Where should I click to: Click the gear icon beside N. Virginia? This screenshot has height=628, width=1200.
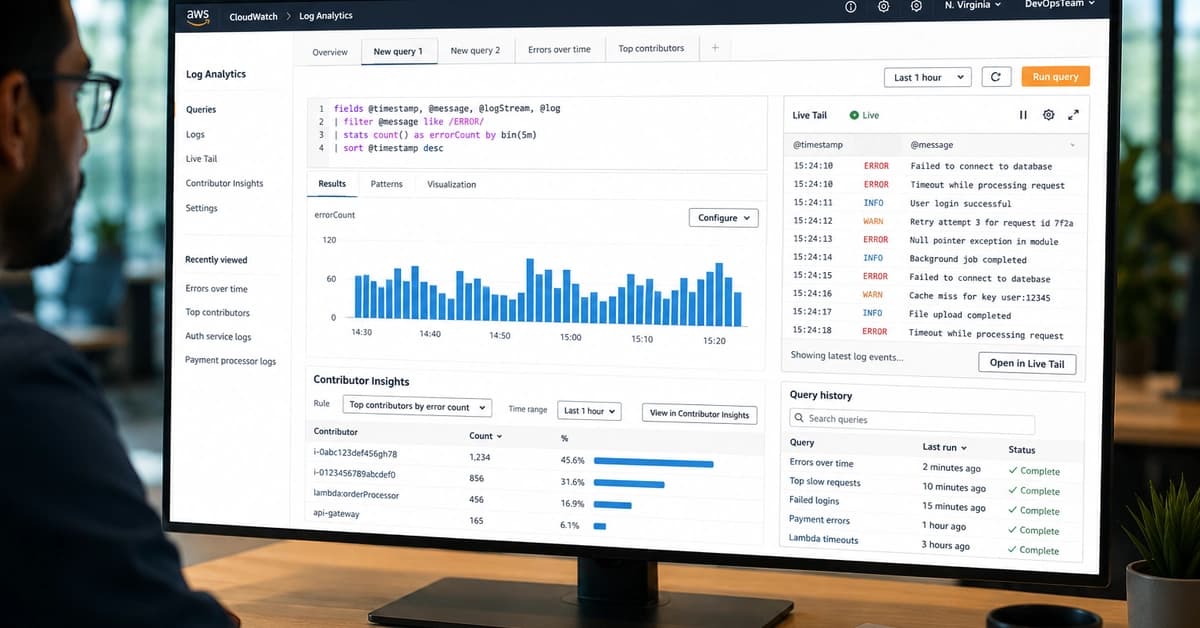[917, 6]
